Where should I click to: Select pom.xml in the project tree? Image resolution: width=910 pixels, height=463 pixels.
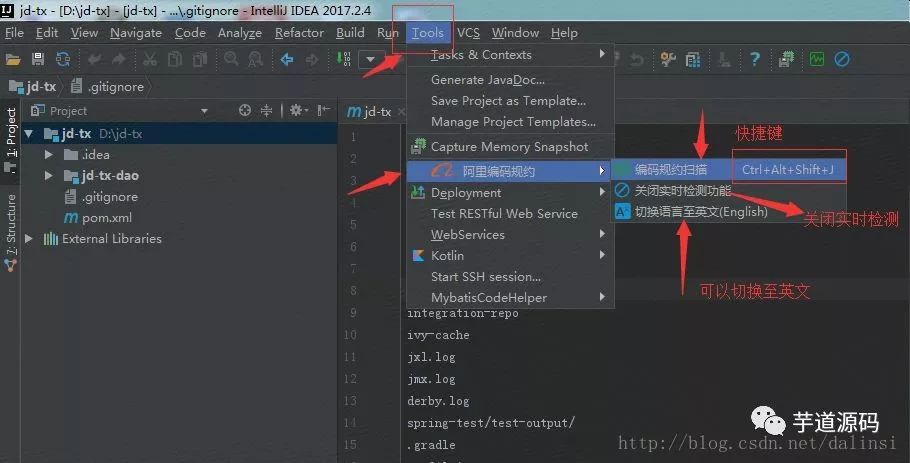(98, 218)
